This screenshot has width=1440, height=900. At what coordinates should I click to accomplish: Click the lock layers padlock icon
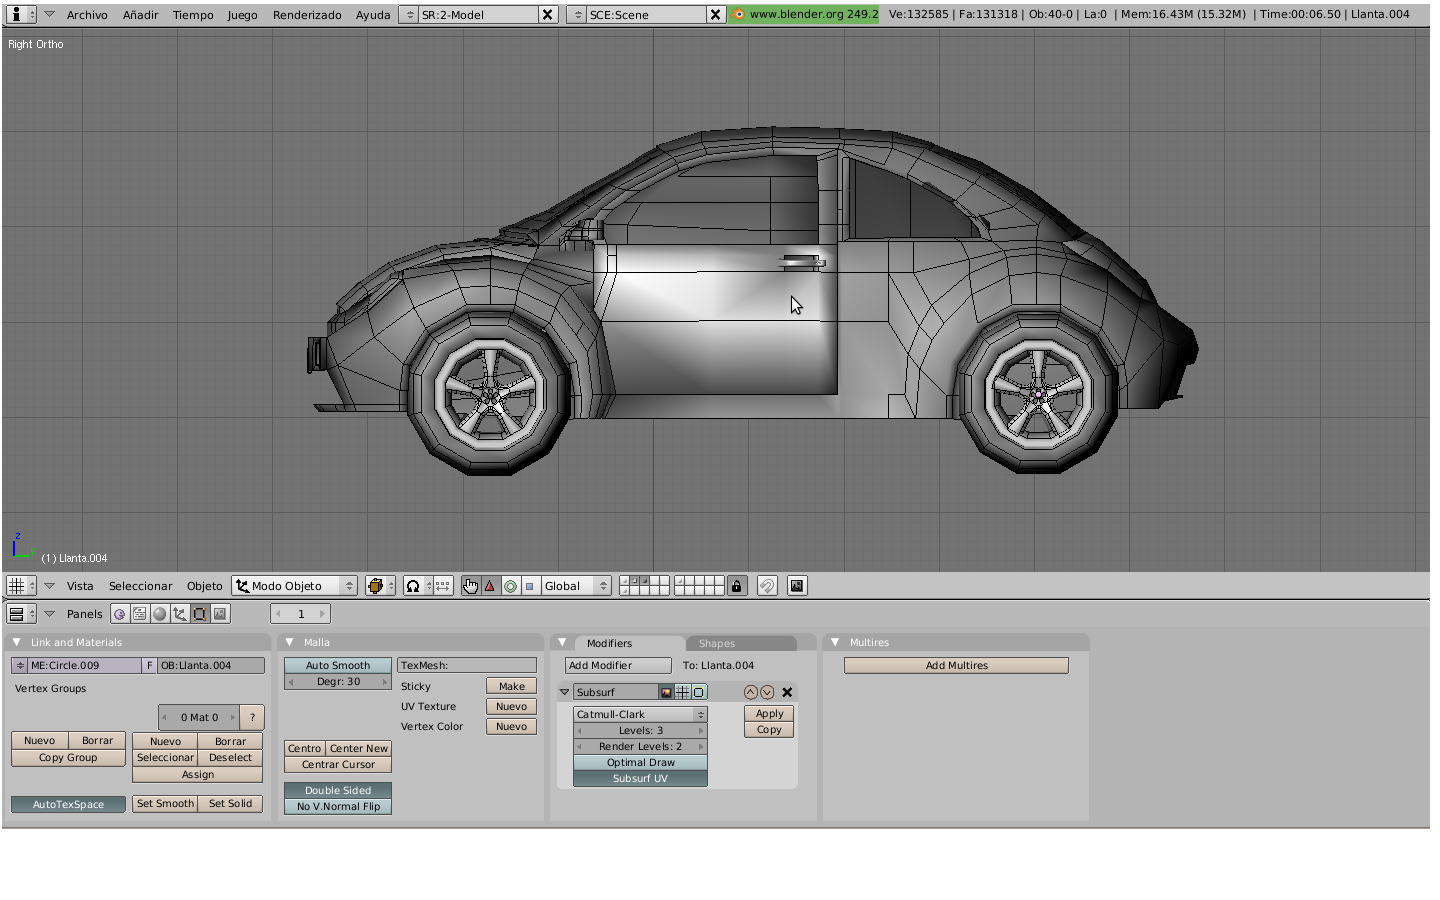click(737, 586)
